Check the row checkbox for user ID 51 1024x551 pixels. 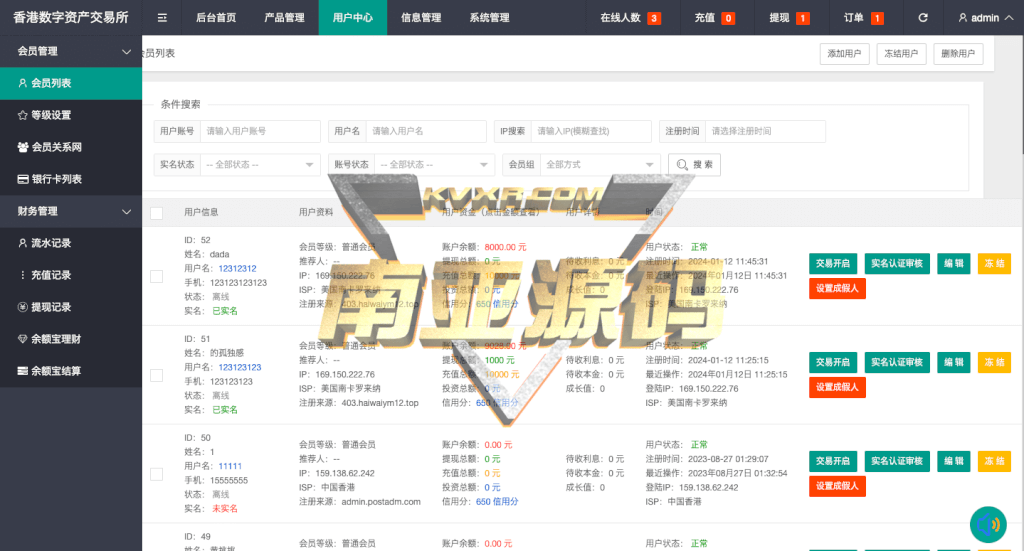click(x=157, y=375)
